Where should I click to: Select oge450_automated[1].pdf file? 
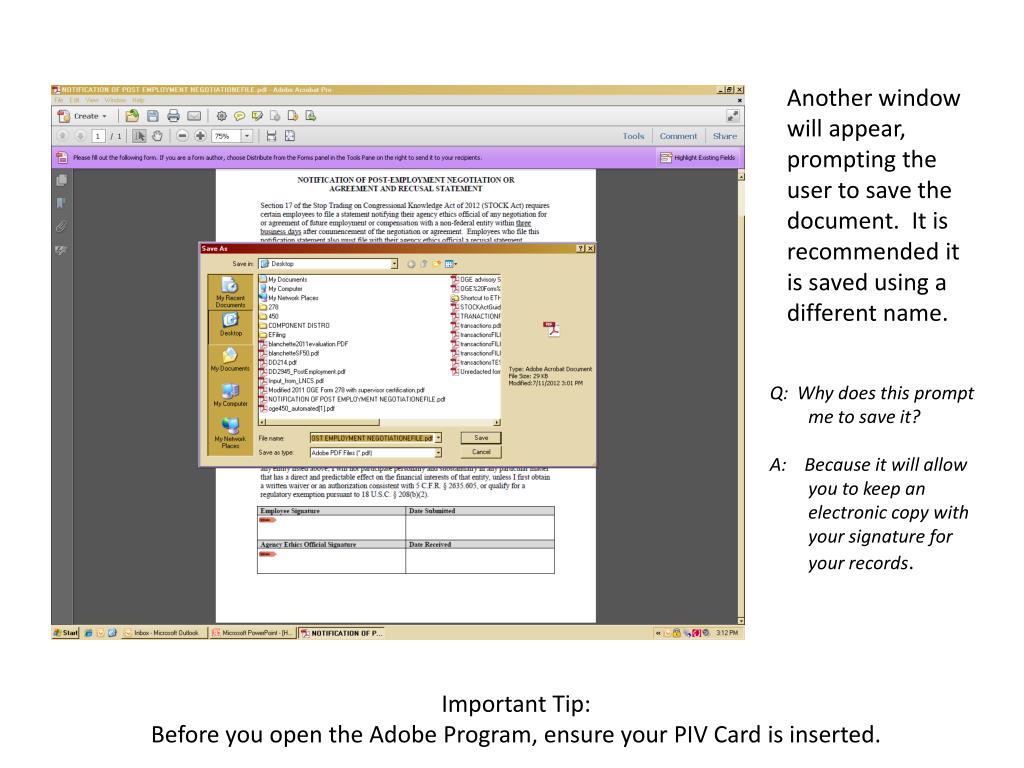click(x=297, y=408)
